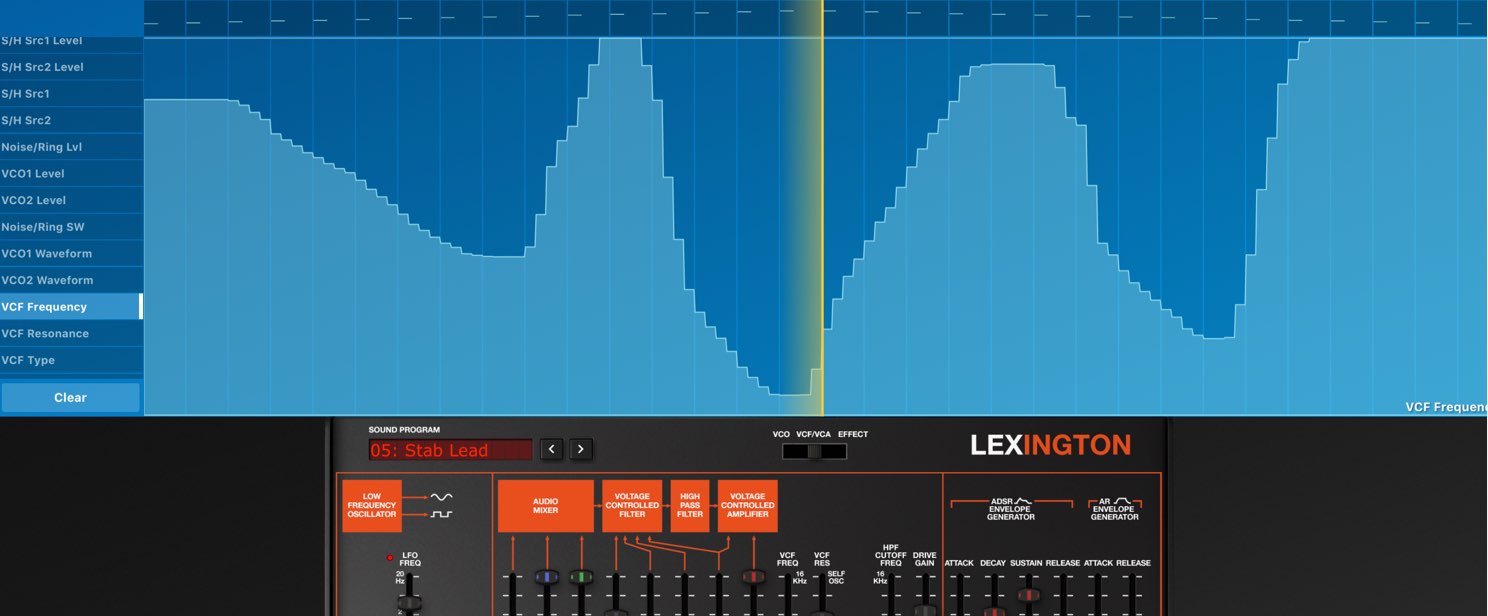Click the 'DRIVE GAIN' label
This screenshot has height=616, width=1488.
point(925,559)
